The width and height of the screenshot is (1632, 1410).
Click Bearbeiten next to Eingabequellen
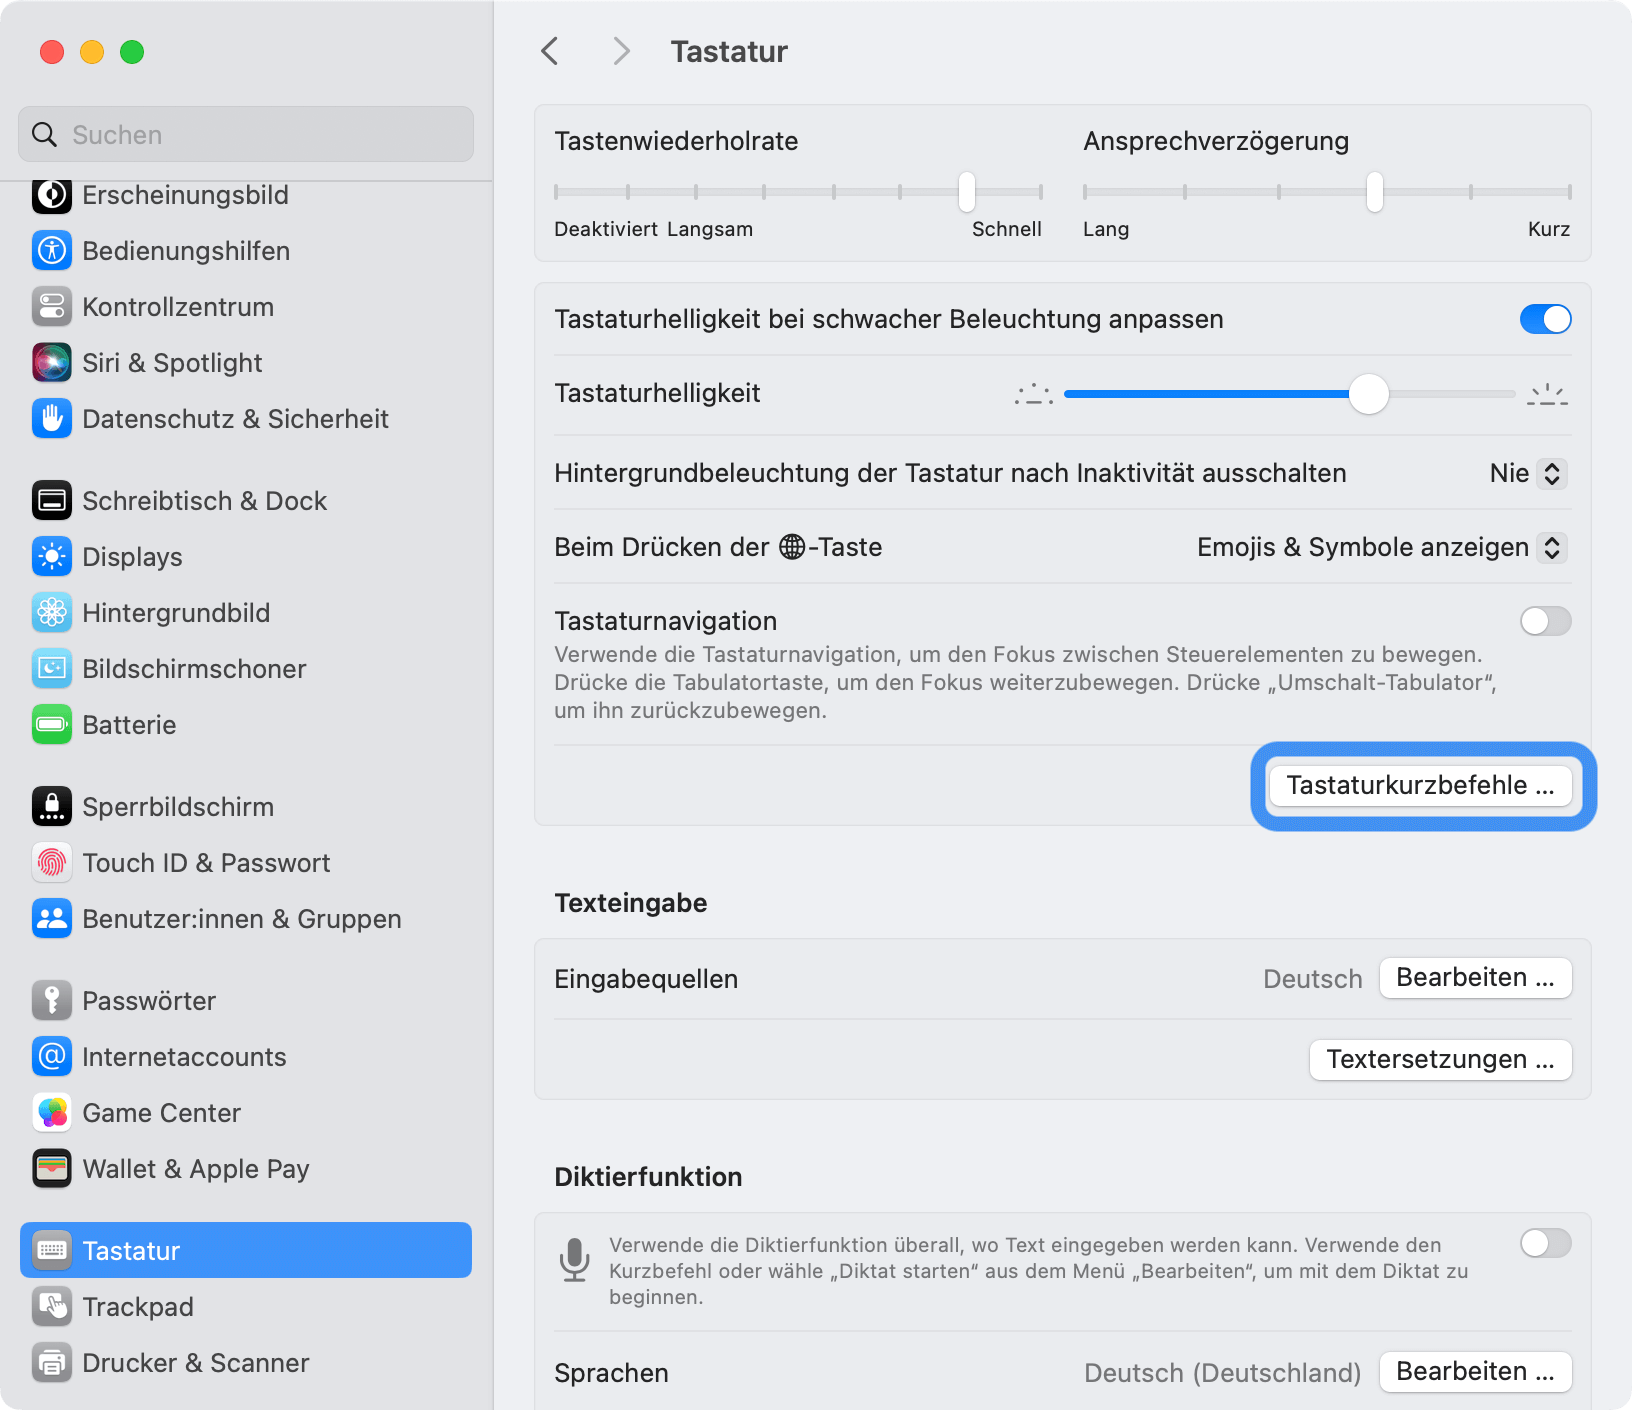point(1475,978)
